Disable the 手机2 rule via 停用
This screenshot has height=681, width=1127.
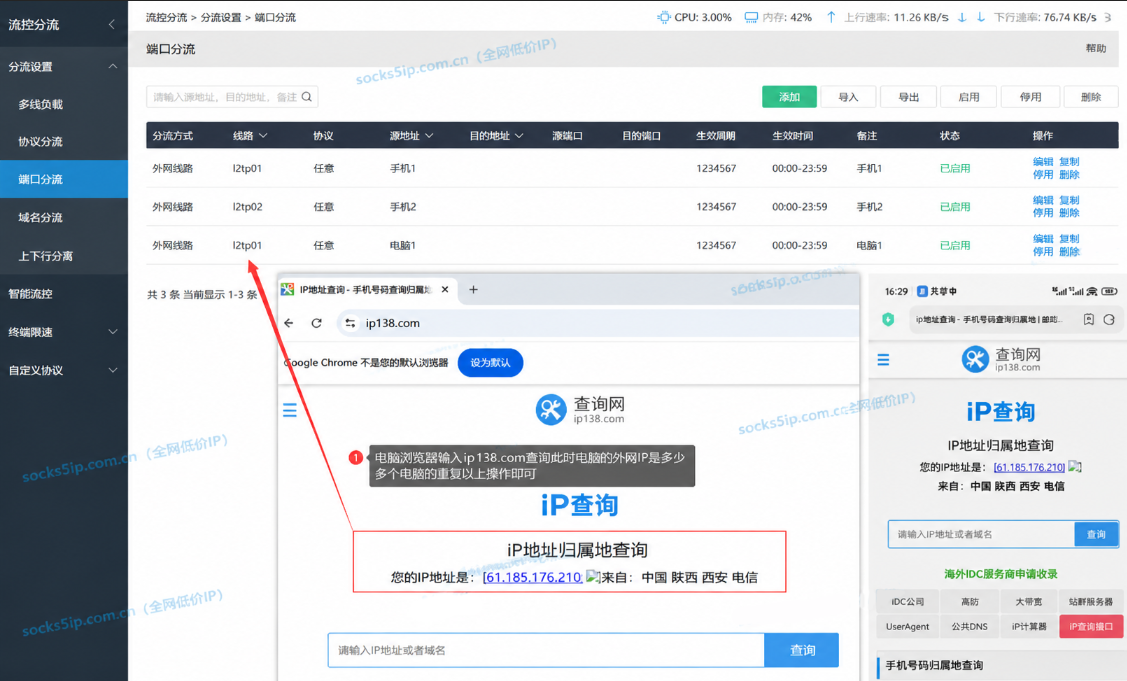click(1043, 213)
